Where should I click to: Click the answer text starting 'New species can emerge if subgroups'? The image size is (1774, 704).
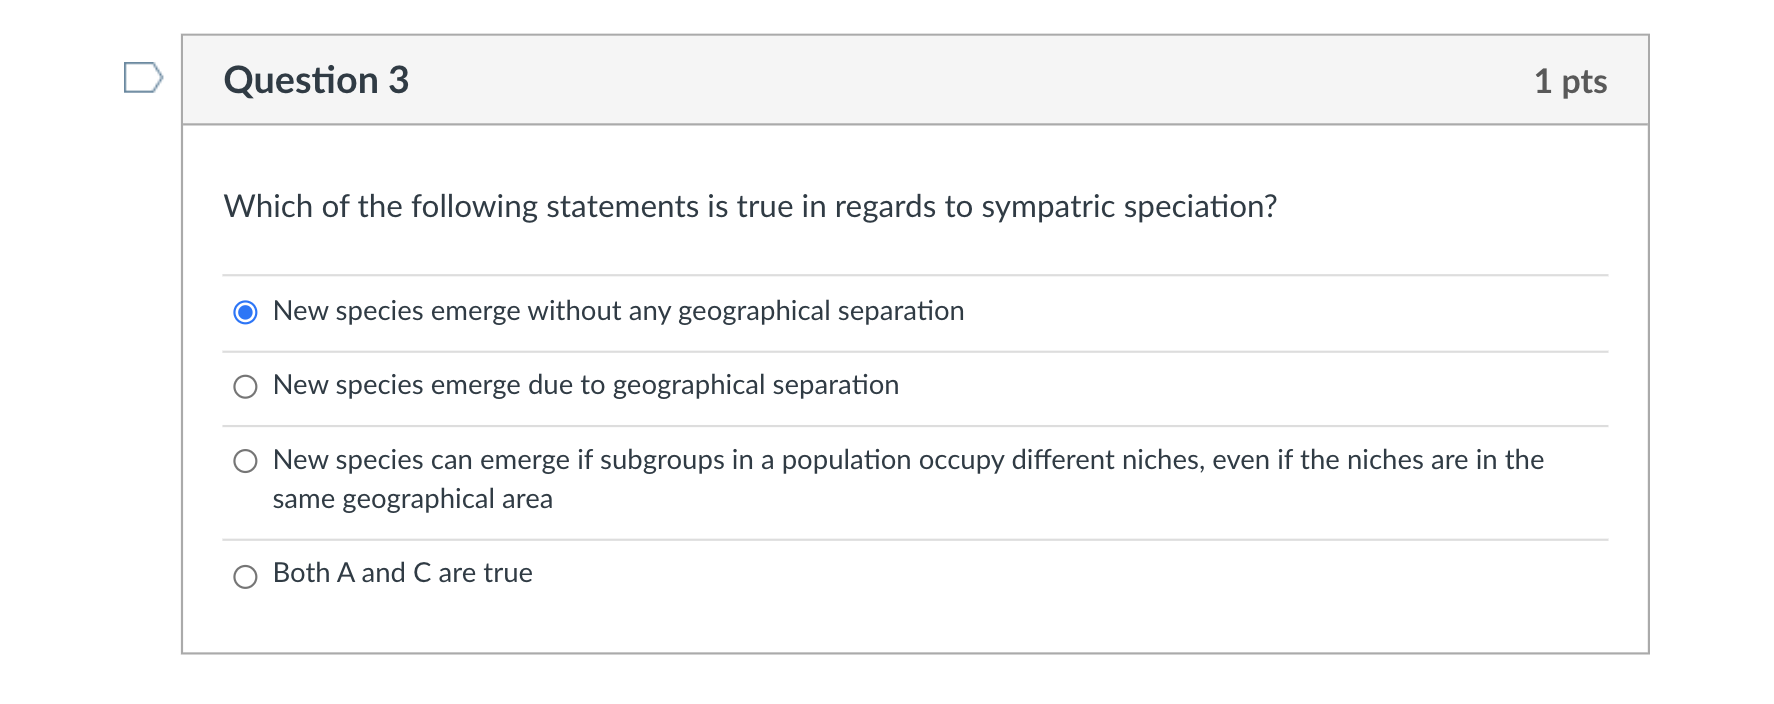(x=907, y=460)
